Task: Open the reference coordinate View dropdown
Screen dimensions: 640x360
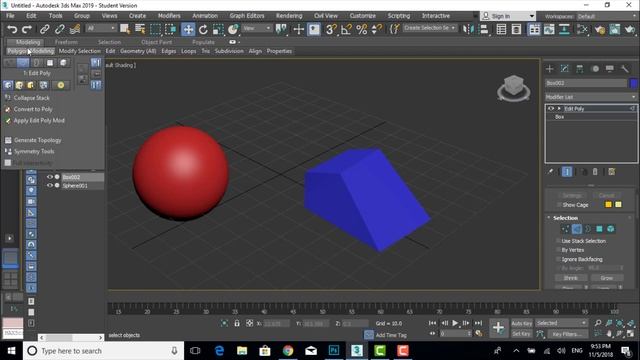Action: click(x=257, y=28)
